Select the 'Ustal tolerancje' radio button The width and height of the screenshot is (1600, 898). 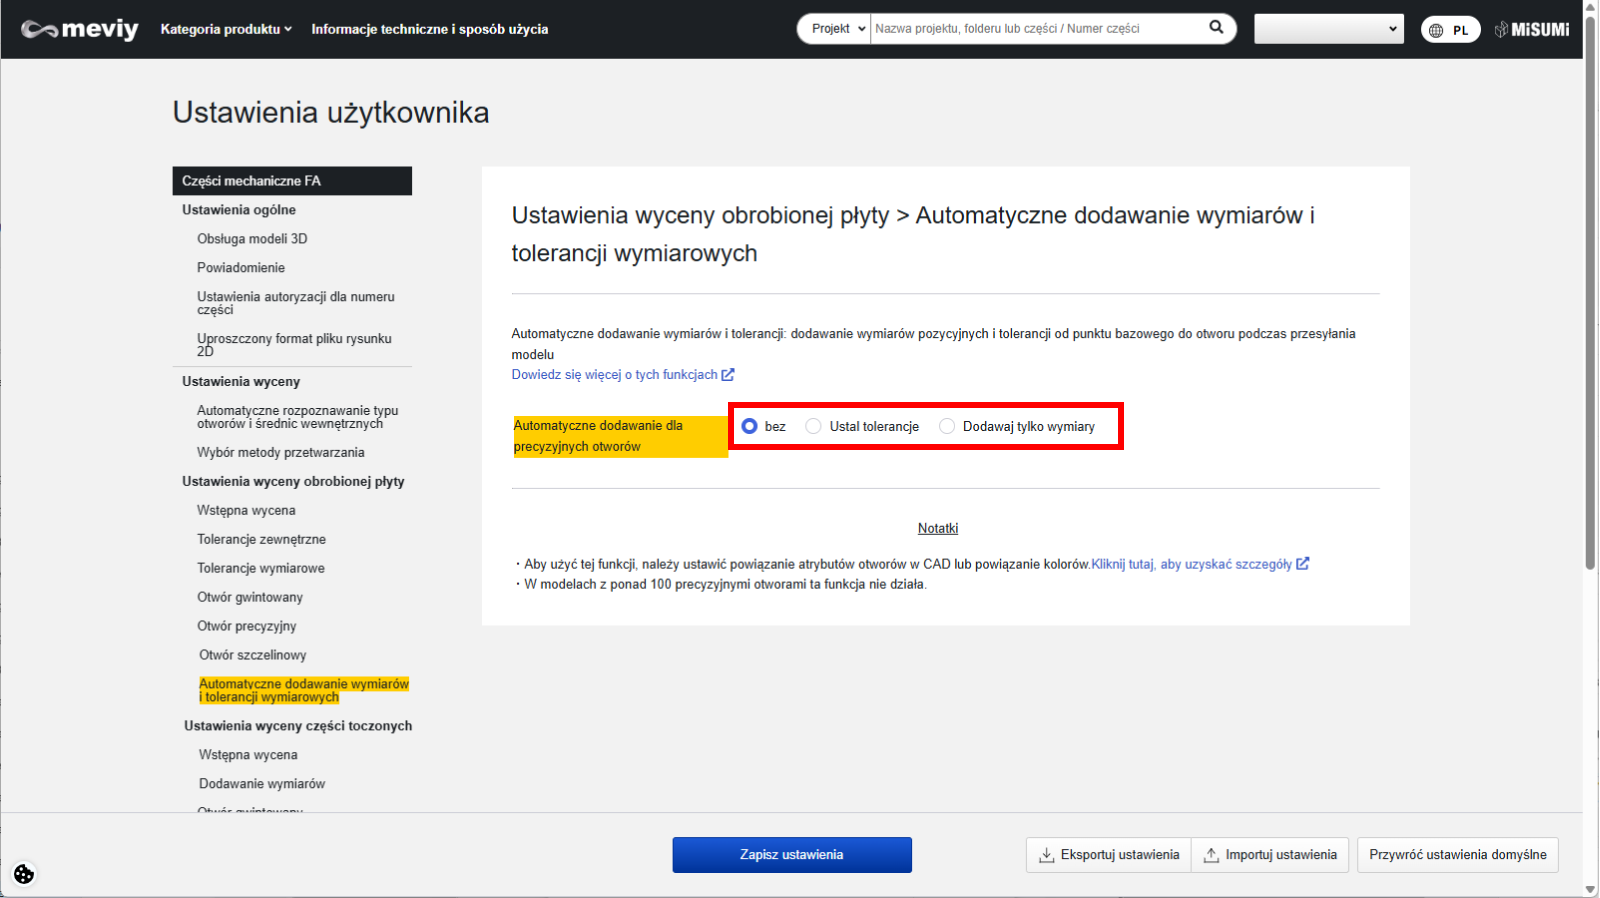click(x=814, y=426)
